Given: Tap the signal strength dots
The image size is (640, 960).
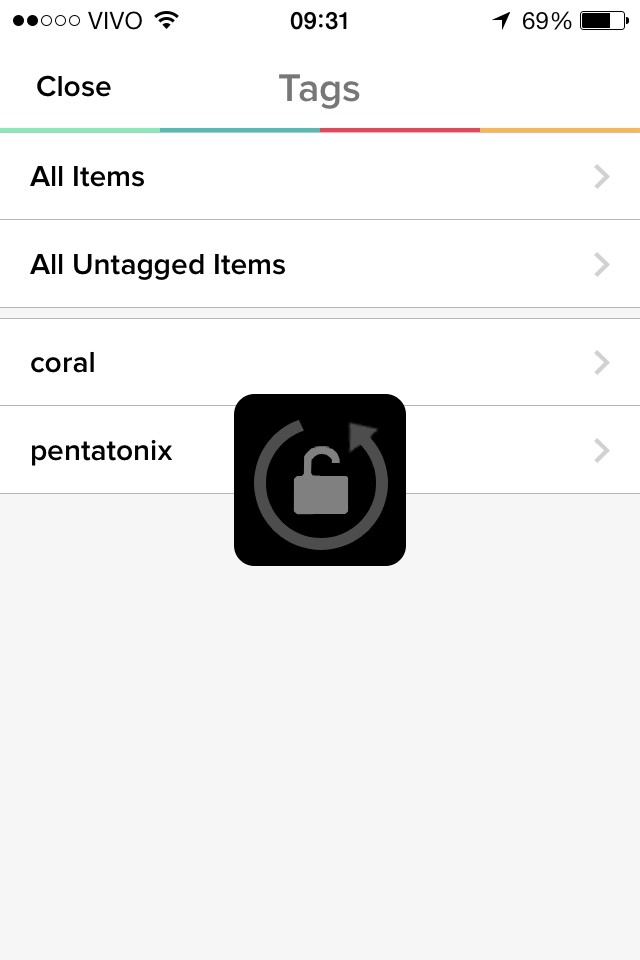Looking at the screenshot, I should [x=46, y=20].
